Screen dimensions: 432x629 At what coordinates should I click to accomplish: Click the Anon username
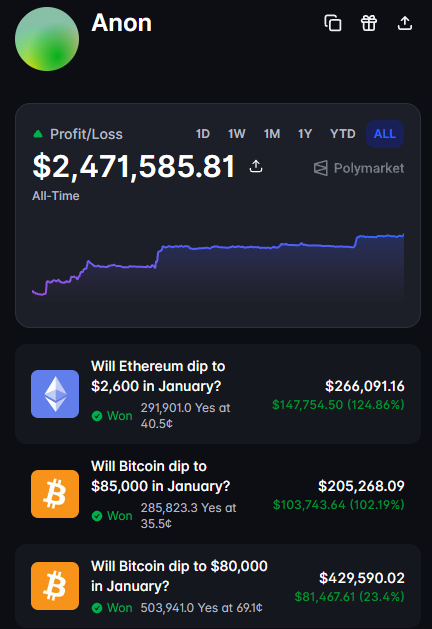pos(122,23)
